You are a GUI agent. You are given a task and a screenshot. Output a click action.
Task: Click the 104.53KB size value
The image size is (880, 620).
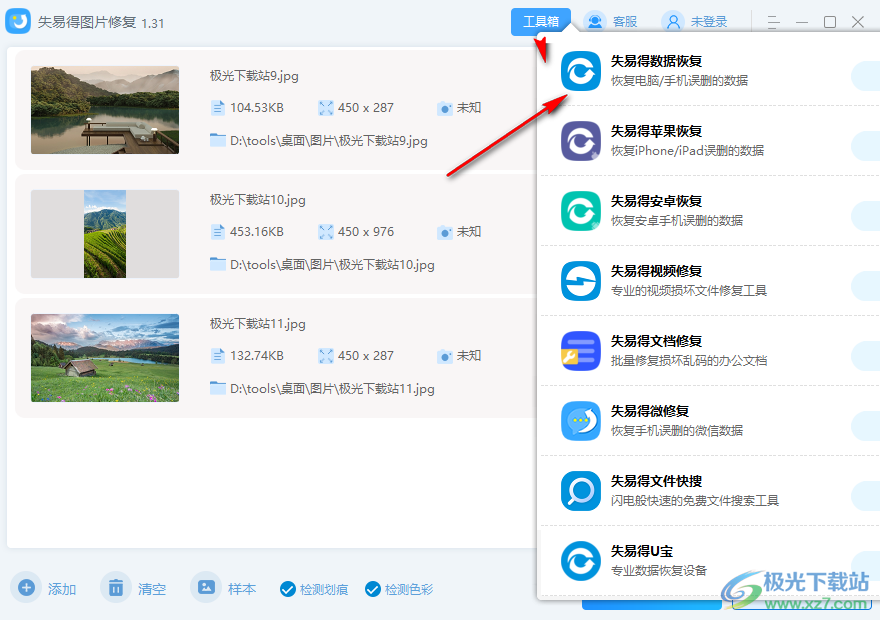click(x=256, y=108)
